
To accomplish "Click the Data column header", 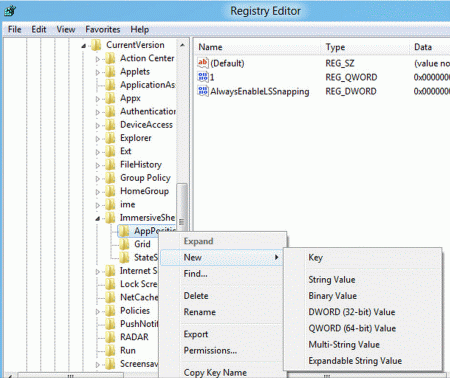I will (x=430, y=47).
